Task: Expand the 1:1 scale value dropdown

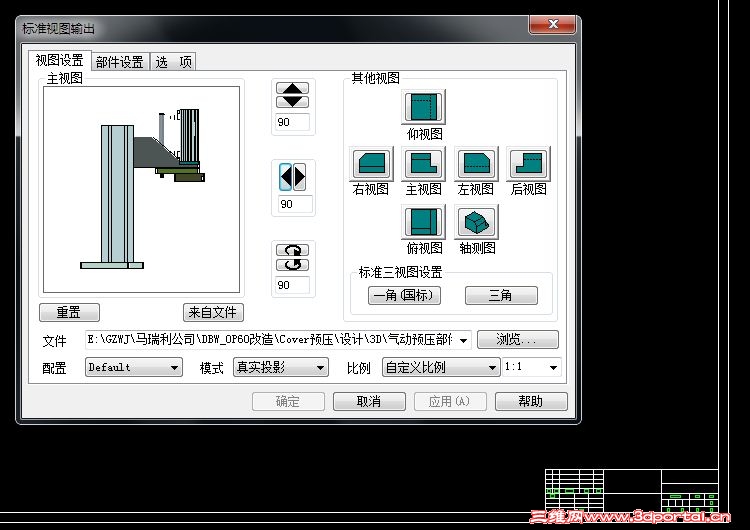Action: click(553, 367)
